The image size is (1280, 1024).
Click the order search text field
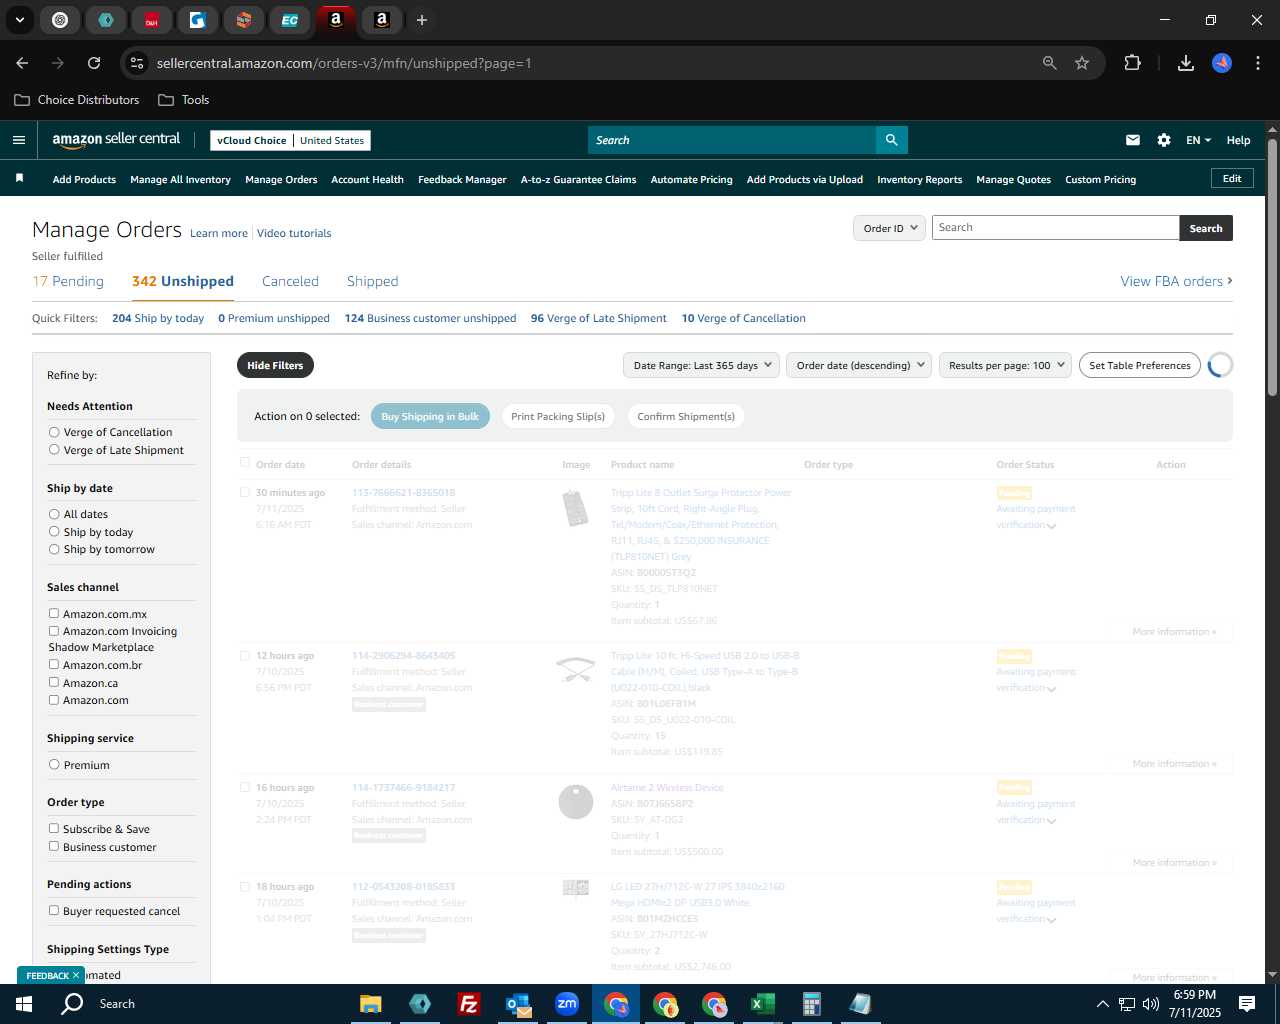(1055, 228)
